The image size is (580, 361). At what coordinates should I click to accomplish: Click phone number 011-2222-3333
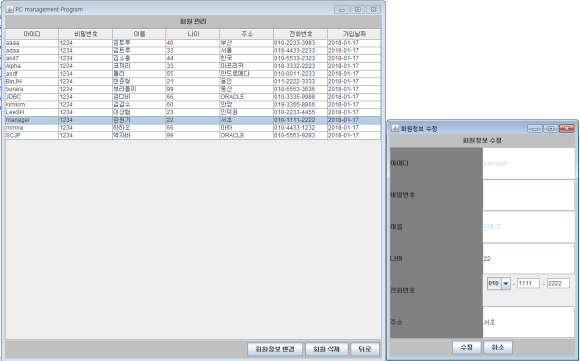(300, 81)
